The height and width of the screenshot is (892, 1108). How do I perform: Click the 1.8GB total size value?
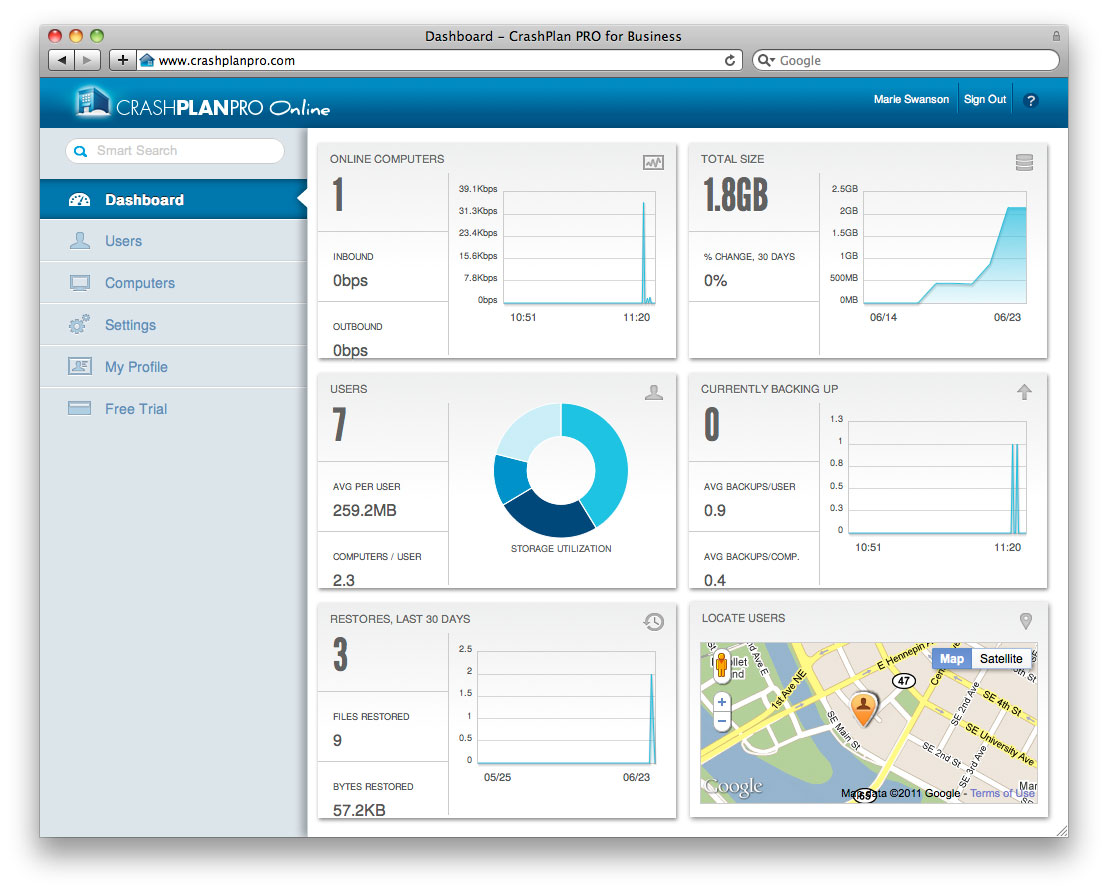736,195
